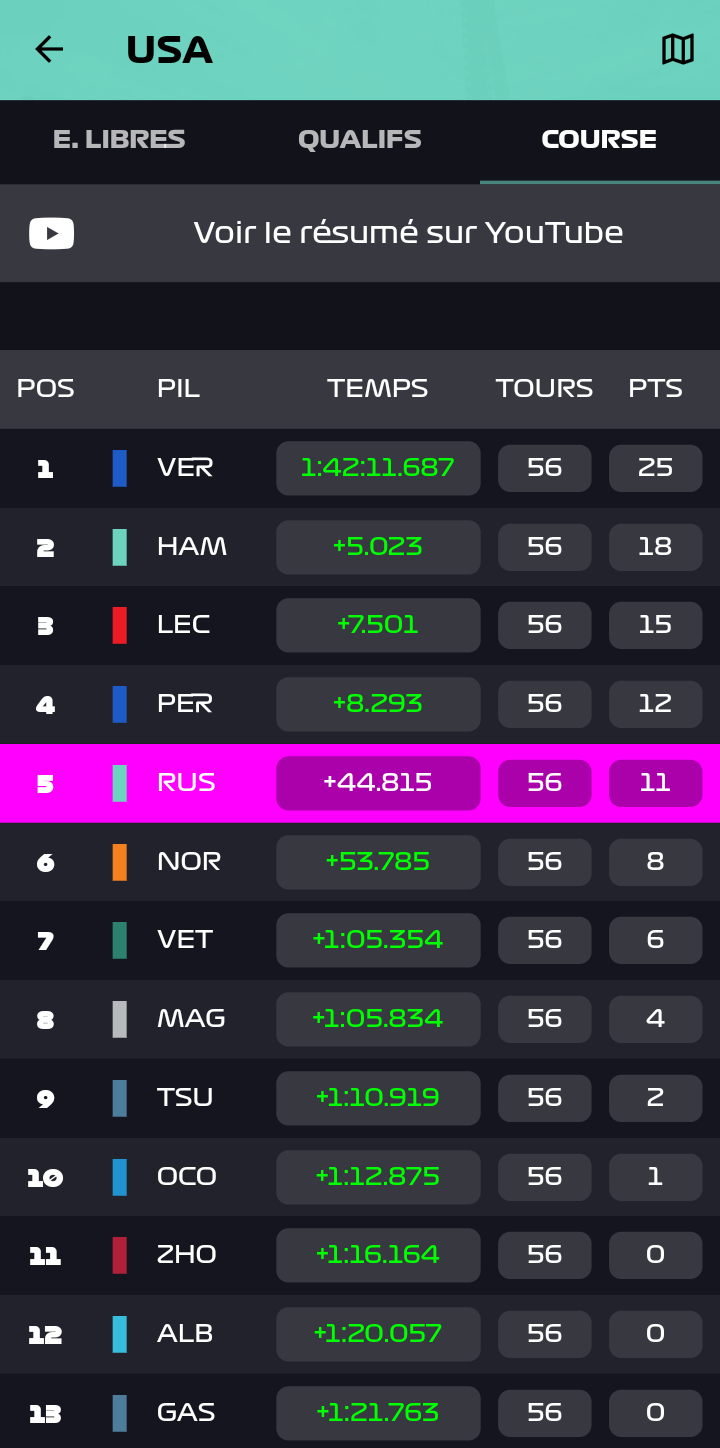Image resolution: width=720 pixels, height=1448 pixels.
Task: Switch to the E. LIBRES tab
Action: [x=119, y=140]
